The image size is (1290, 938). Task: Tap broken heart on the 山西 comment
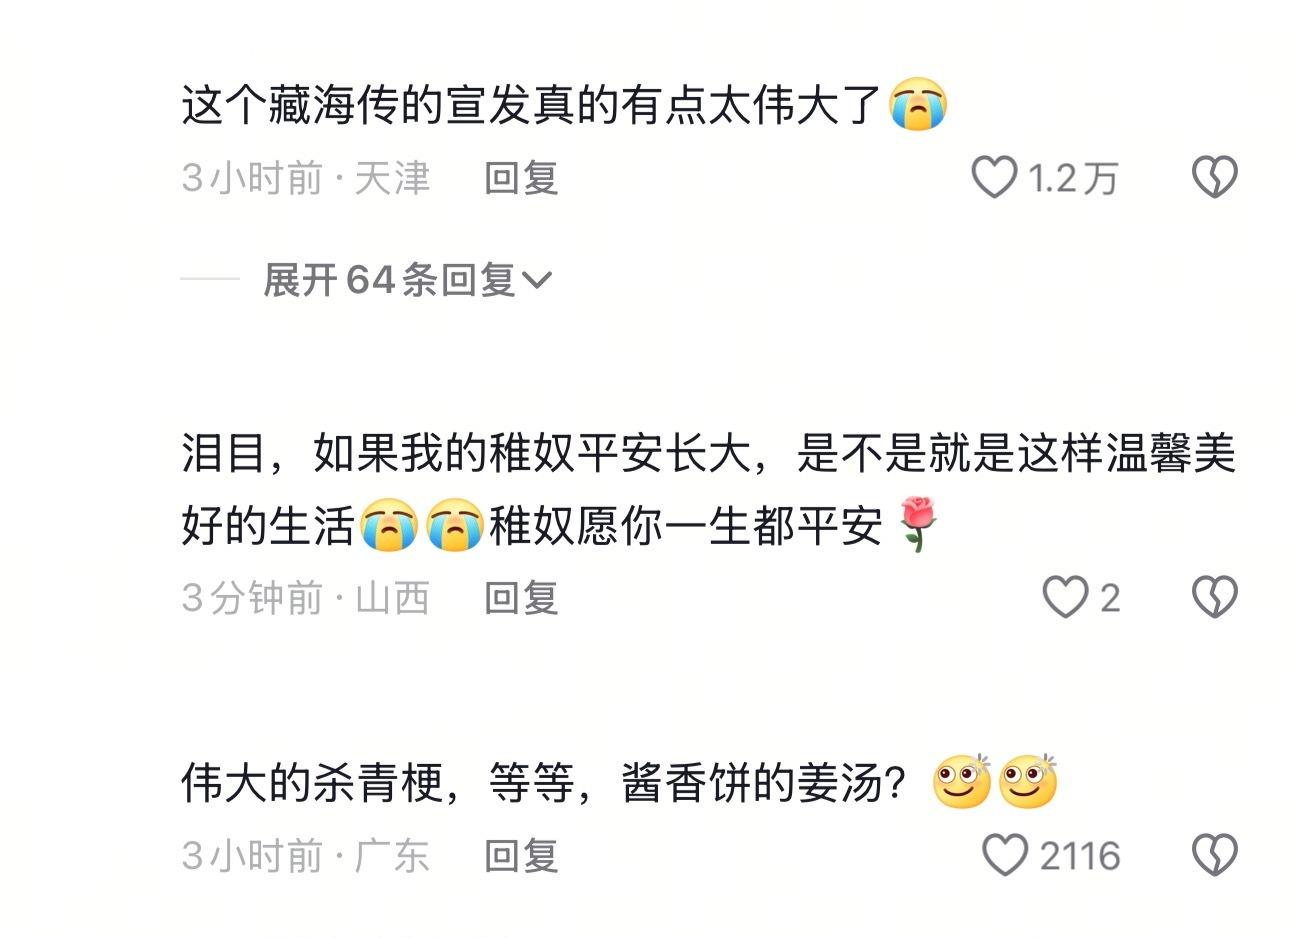[1215, 597]
